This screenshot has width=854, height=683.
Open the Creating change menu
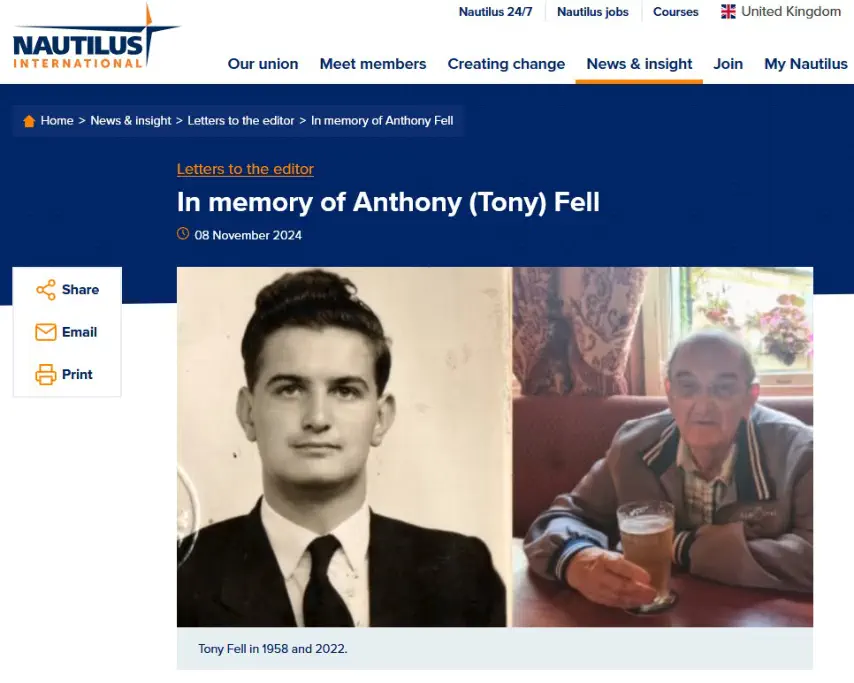pos(507,64)
